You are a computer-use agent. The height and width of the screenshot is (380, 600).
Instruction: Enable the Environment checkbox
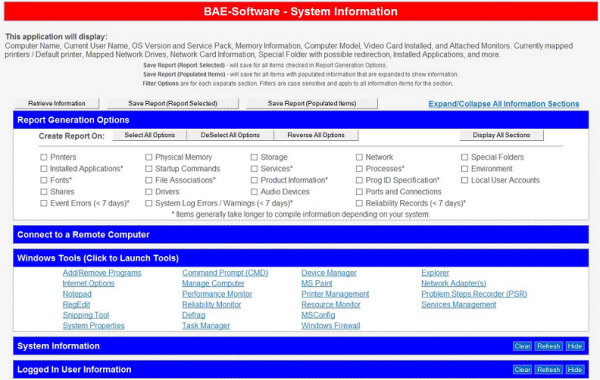[x=464, y=169]
